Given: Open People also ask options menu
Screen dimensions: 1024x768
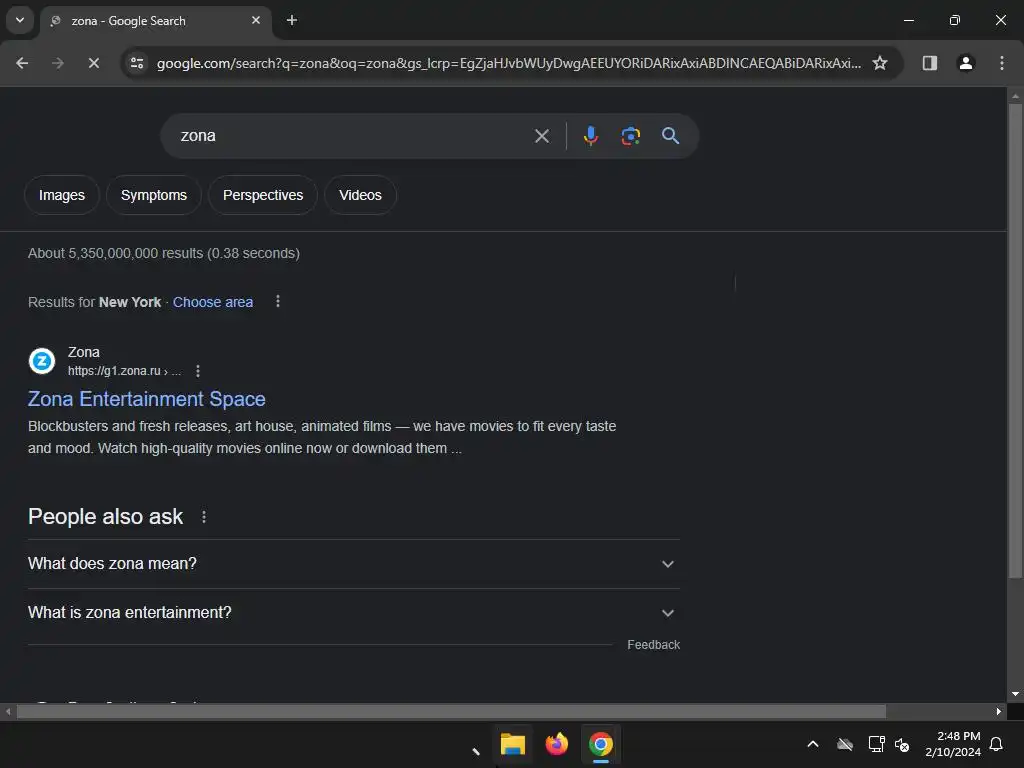Looking at the screenshot, I should pos(204,517).
